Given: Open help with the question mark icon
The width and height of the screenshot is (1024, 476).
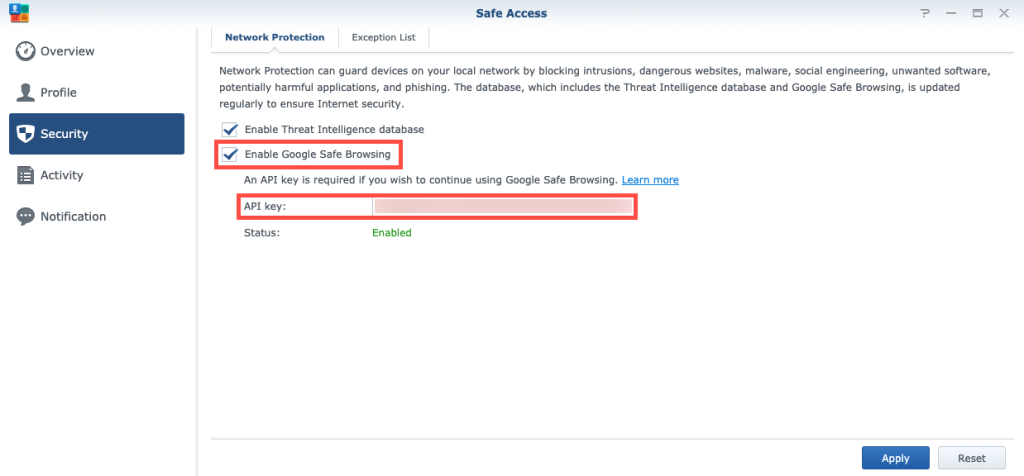Looking at the screenshot, I should (925, 13).
